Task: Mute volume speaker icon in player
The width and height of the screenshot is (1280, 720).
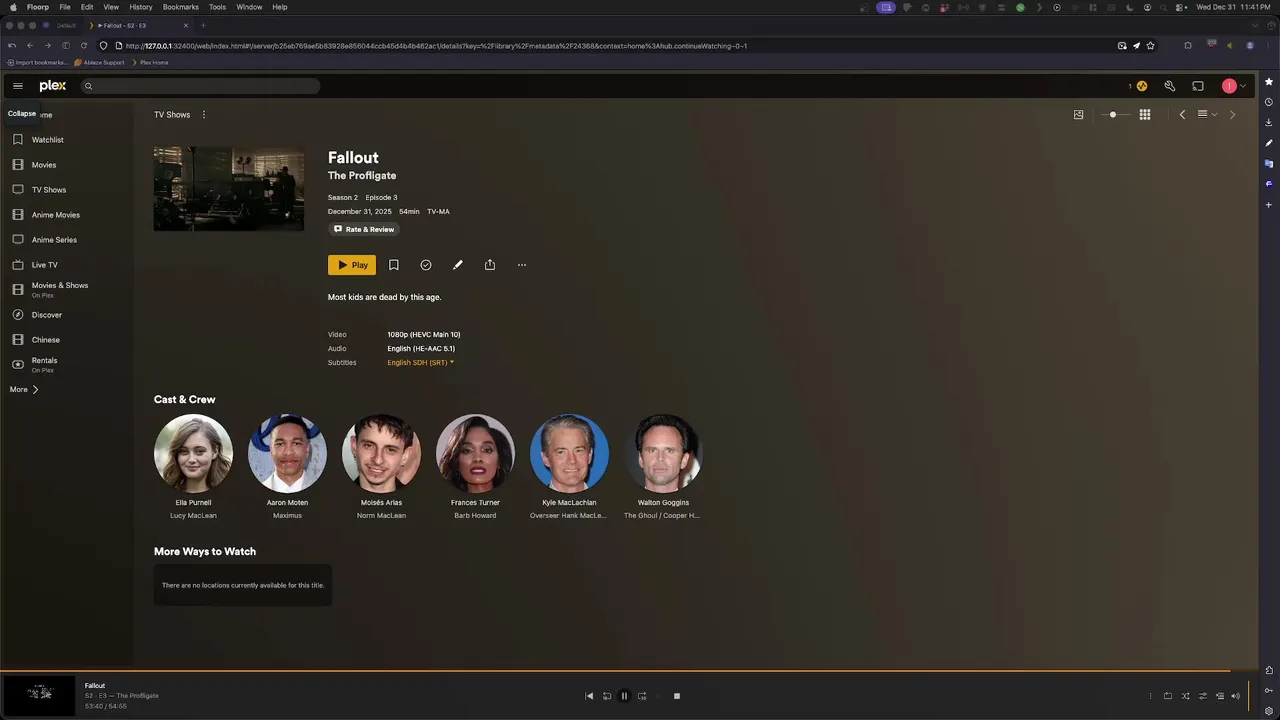Action: coord(1236,696)
